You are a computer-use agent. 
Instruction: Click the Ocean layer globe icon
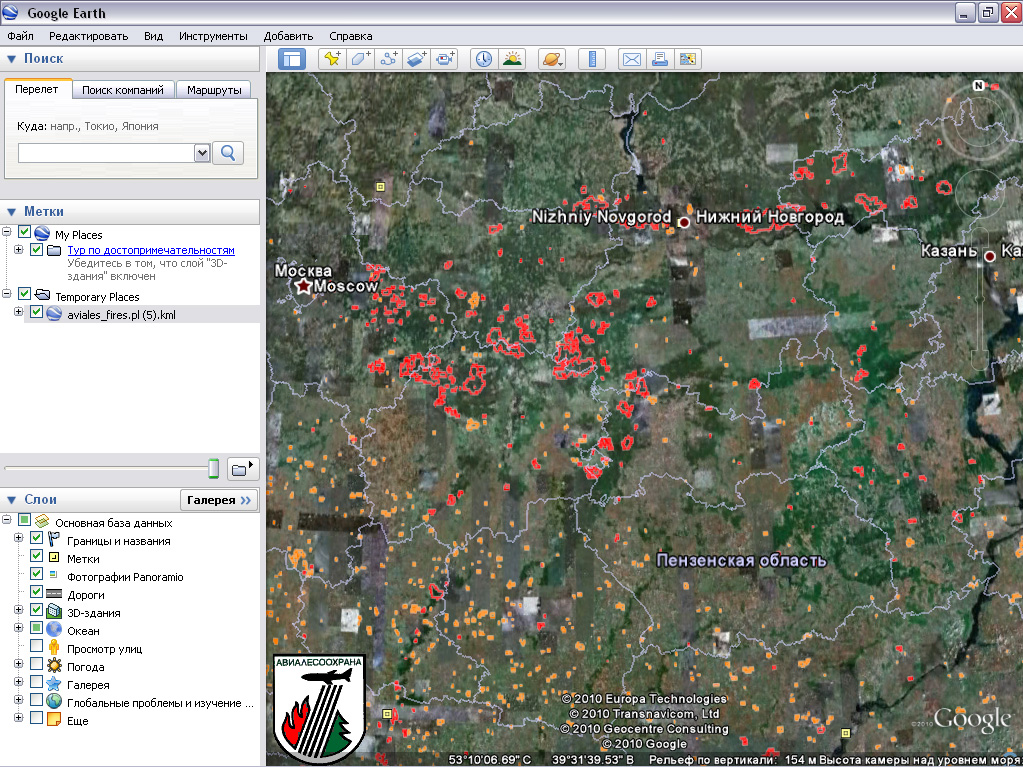(54, 630)
